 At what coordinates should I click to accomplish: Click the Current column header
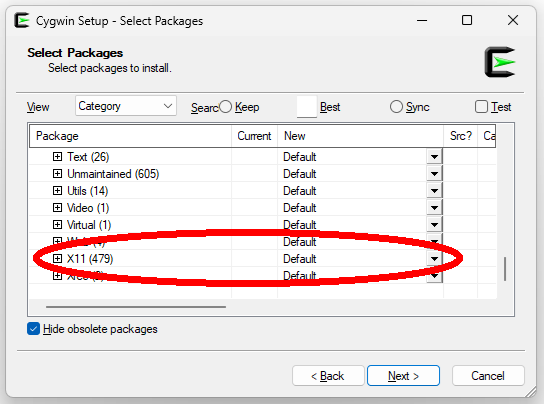[x=254, y=136]
